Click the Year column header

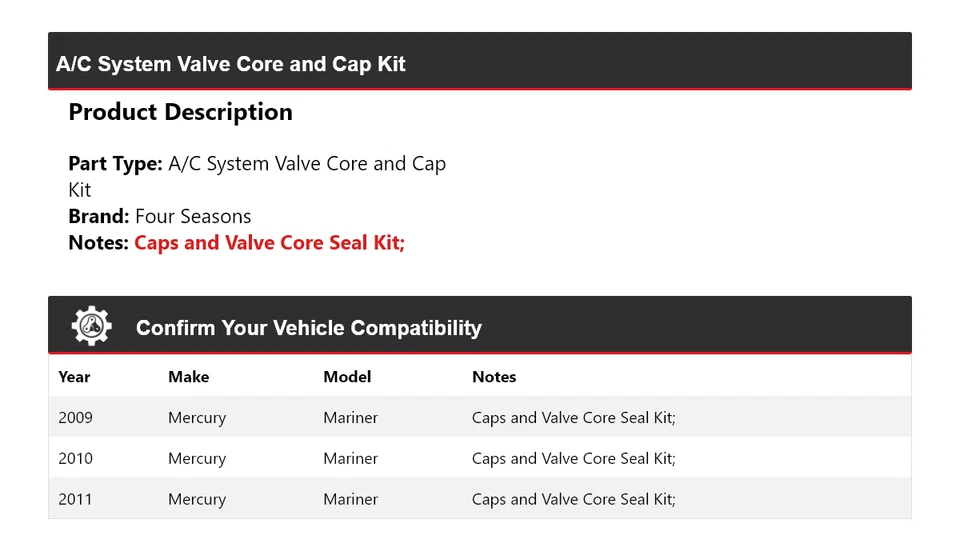(74, 377)
